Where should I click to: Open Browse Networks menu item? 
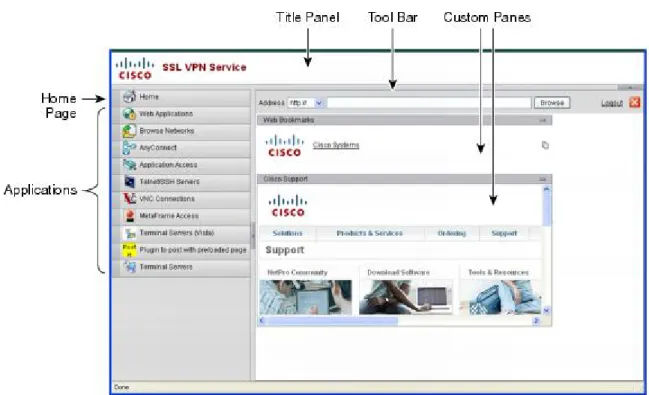[181, 131]
